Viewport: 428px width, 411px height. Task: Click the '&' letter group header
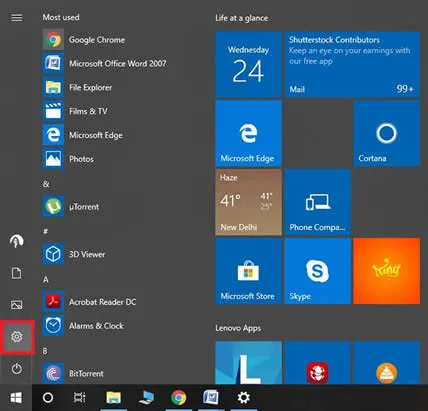[46, 184]
